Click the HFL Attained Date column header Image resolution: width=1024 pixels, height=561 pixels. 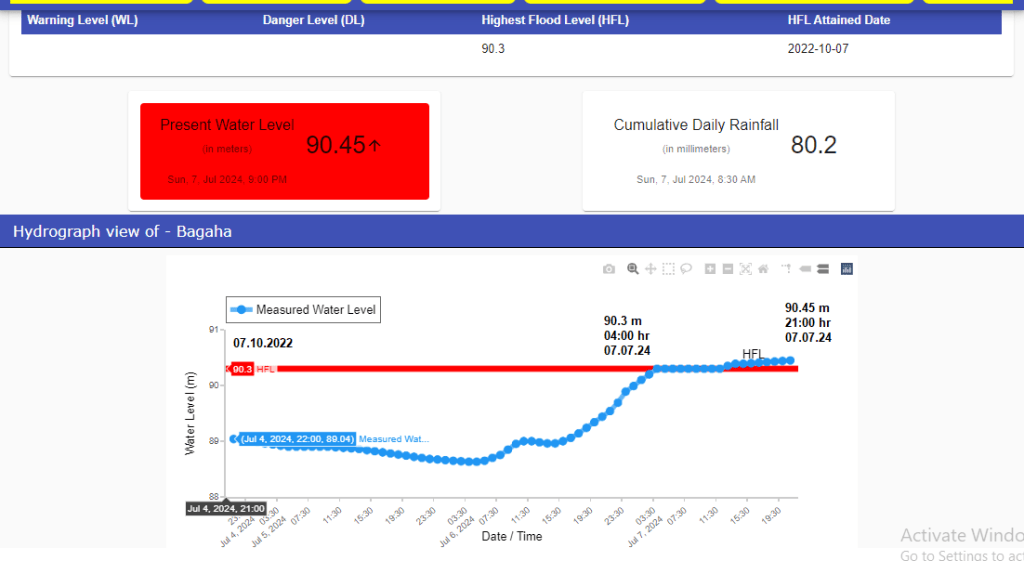coord(838,20)
